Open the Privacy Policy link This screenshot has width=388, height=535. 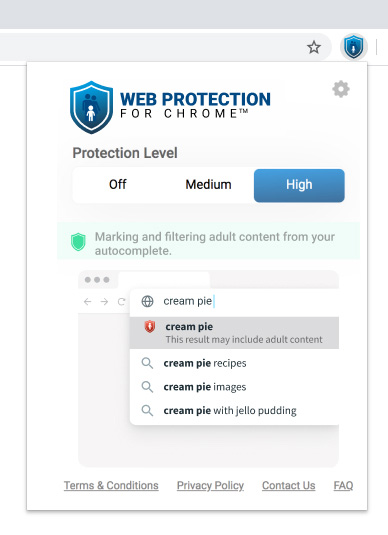point(210,485)
